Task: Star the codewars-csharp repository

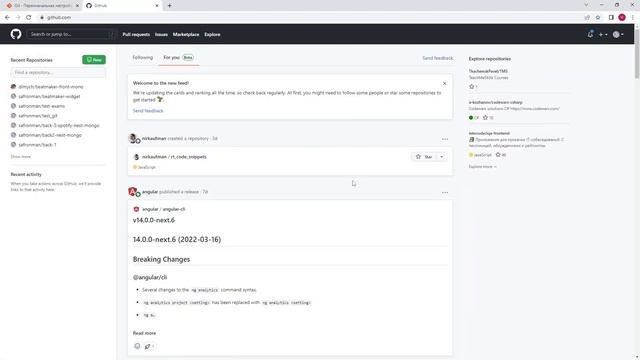Action: click(485, 118)
